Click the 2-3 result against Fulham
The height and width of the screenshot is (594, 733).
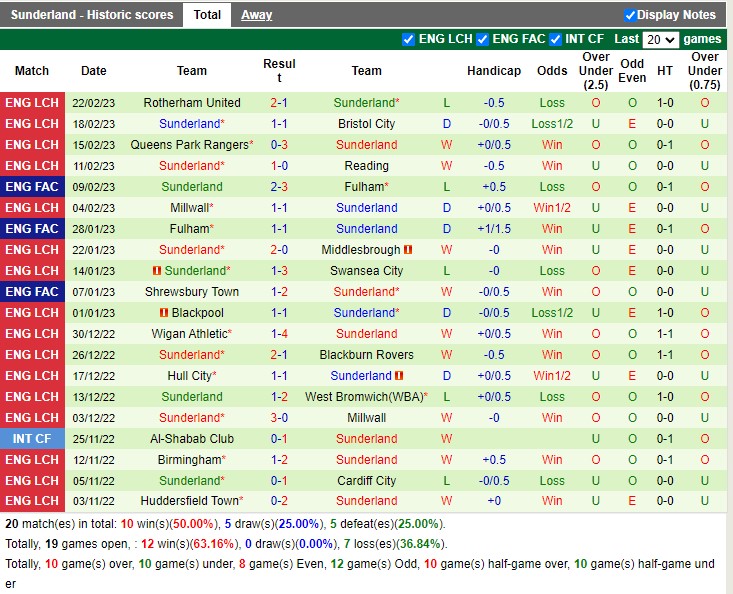coord(279,187)
